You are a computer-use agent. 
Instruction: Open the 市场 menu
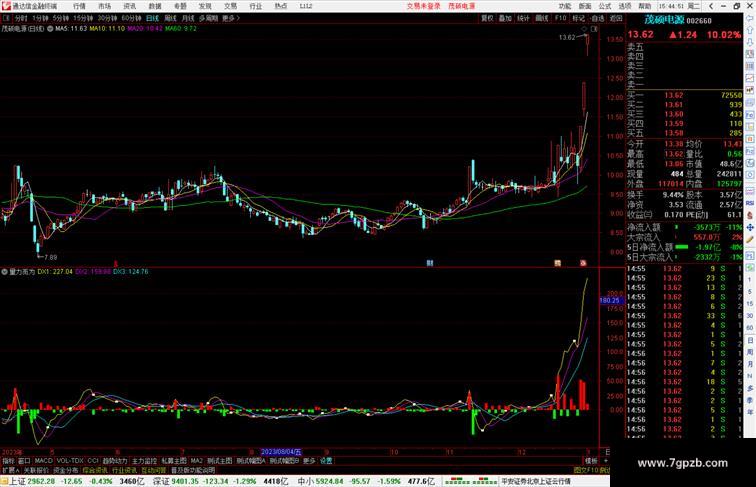pyautogui.click(x=104, y=6)
